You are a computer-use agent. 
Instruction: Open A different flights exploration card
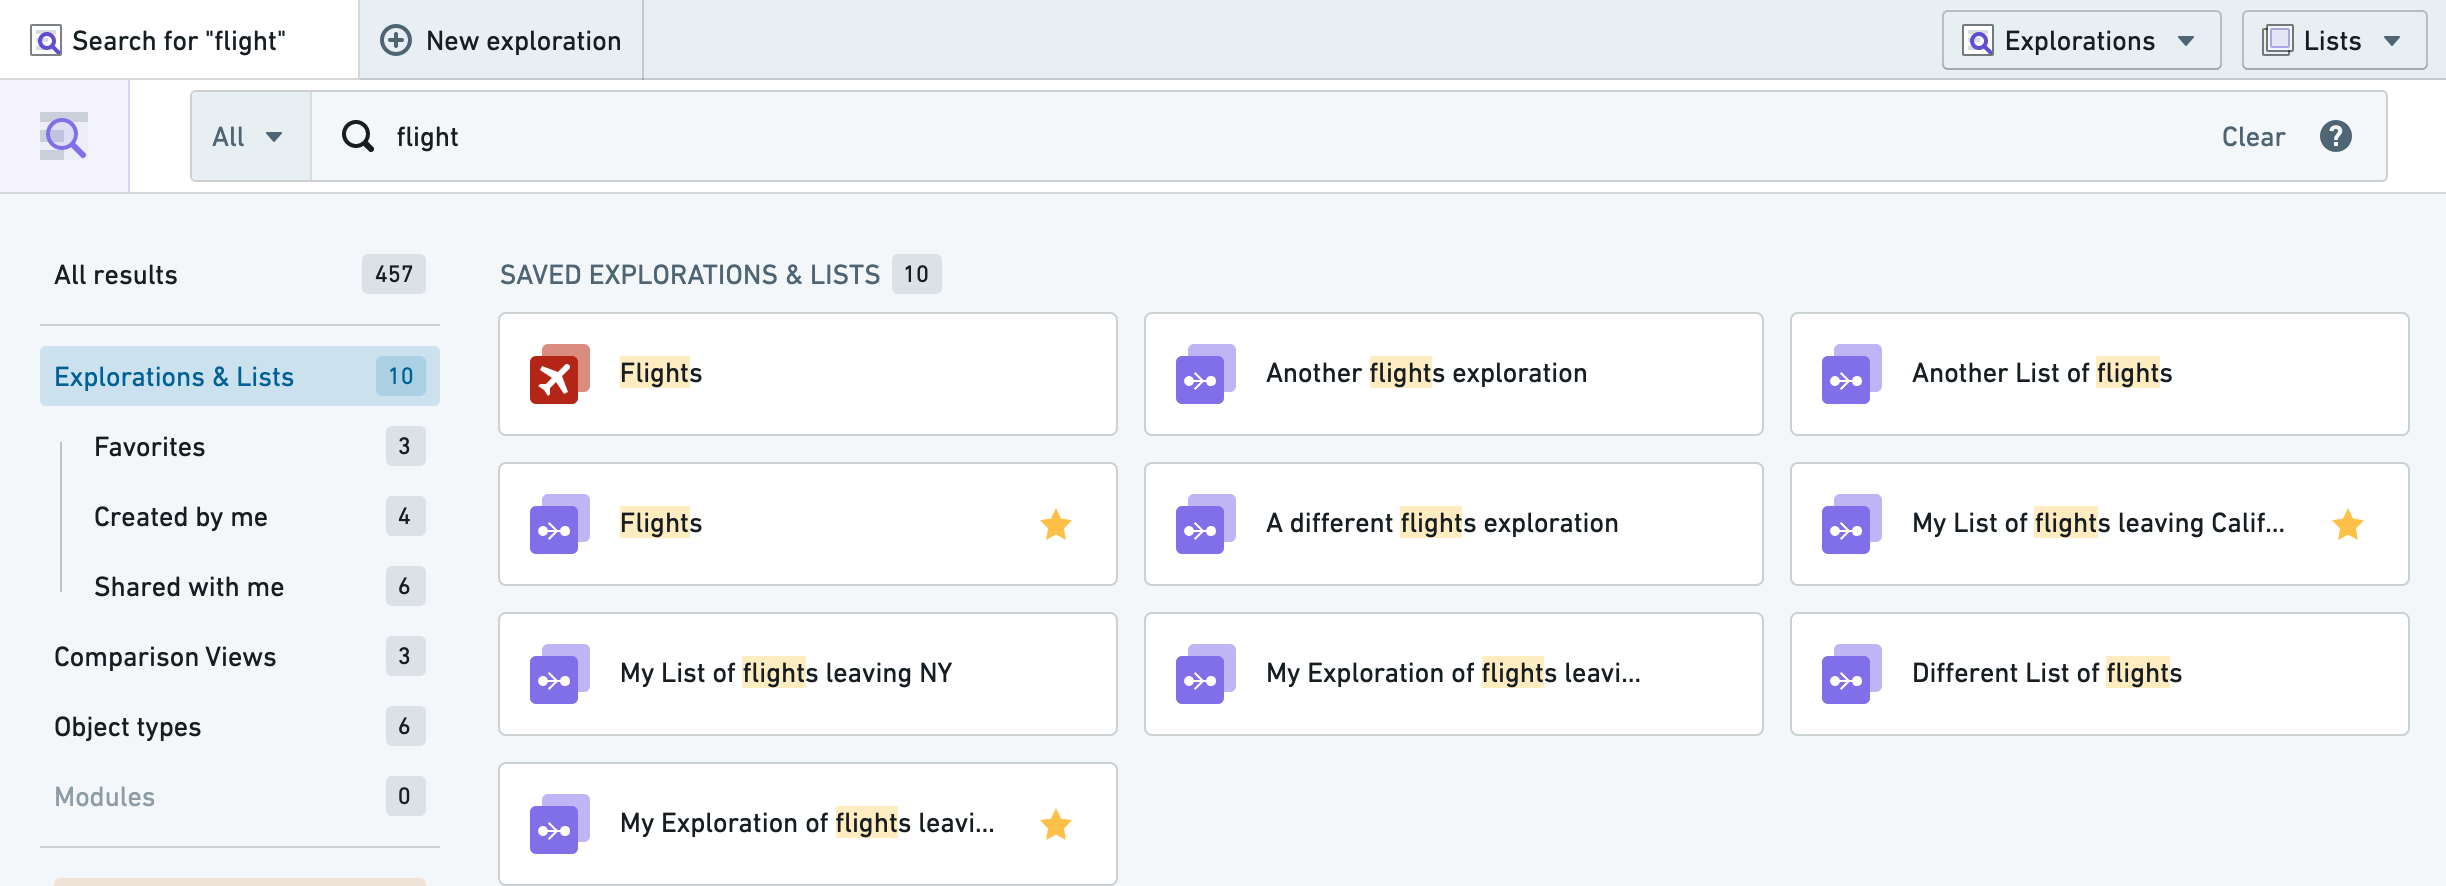(1453, 524)
